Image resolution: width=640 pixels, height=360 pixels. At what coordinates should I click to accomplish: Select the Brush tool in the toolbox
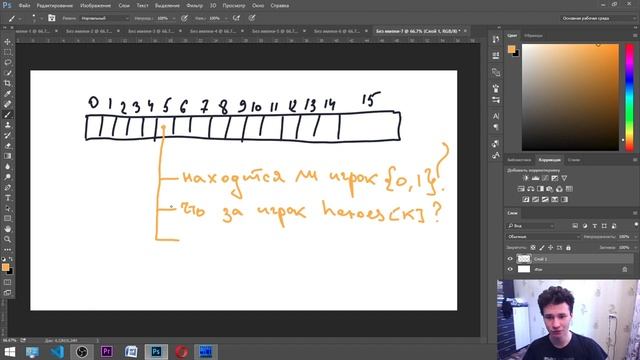coord(7,115)
